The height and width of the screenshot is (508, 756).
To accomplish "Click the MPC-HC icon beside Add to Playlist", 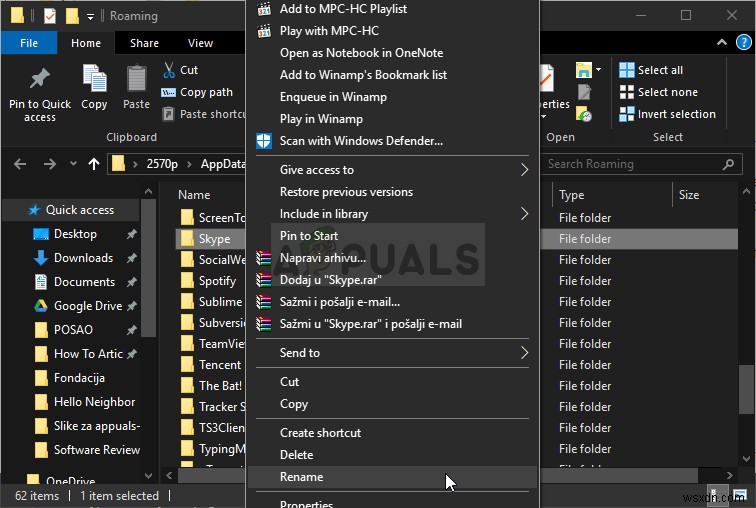I will point(264,9).
